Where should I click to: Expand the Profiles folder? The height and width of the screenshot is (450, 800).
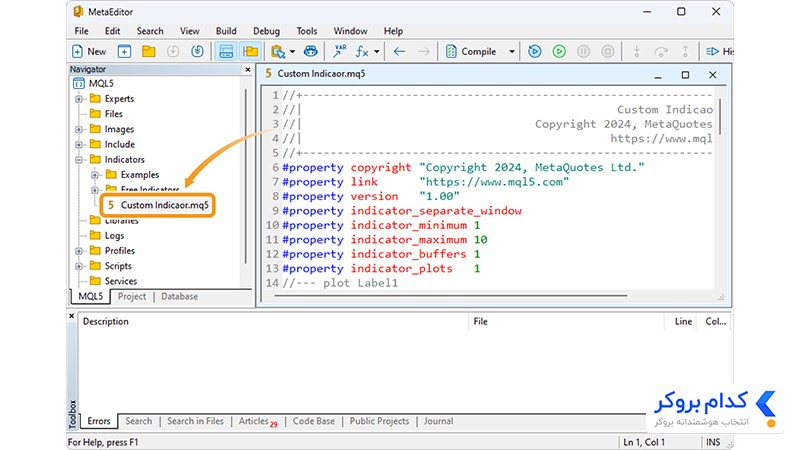[79, 251]
